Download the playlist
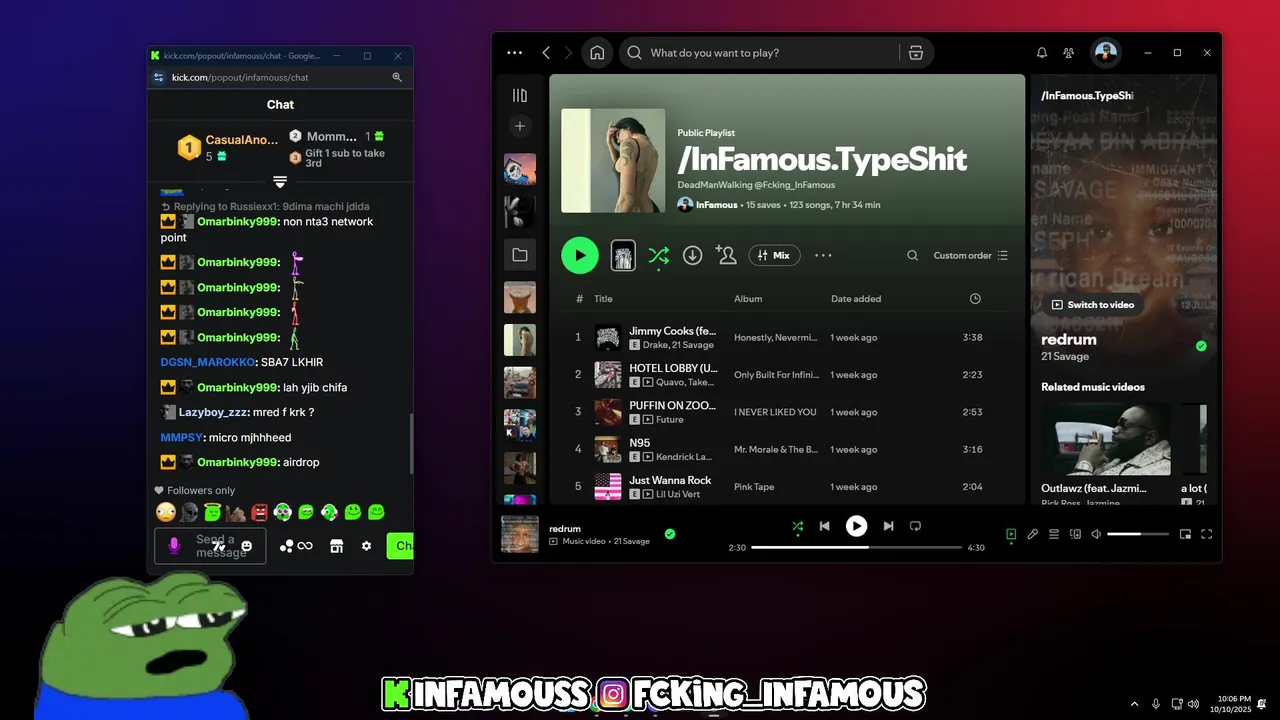The image size is (1280, 720). (692, 255)
